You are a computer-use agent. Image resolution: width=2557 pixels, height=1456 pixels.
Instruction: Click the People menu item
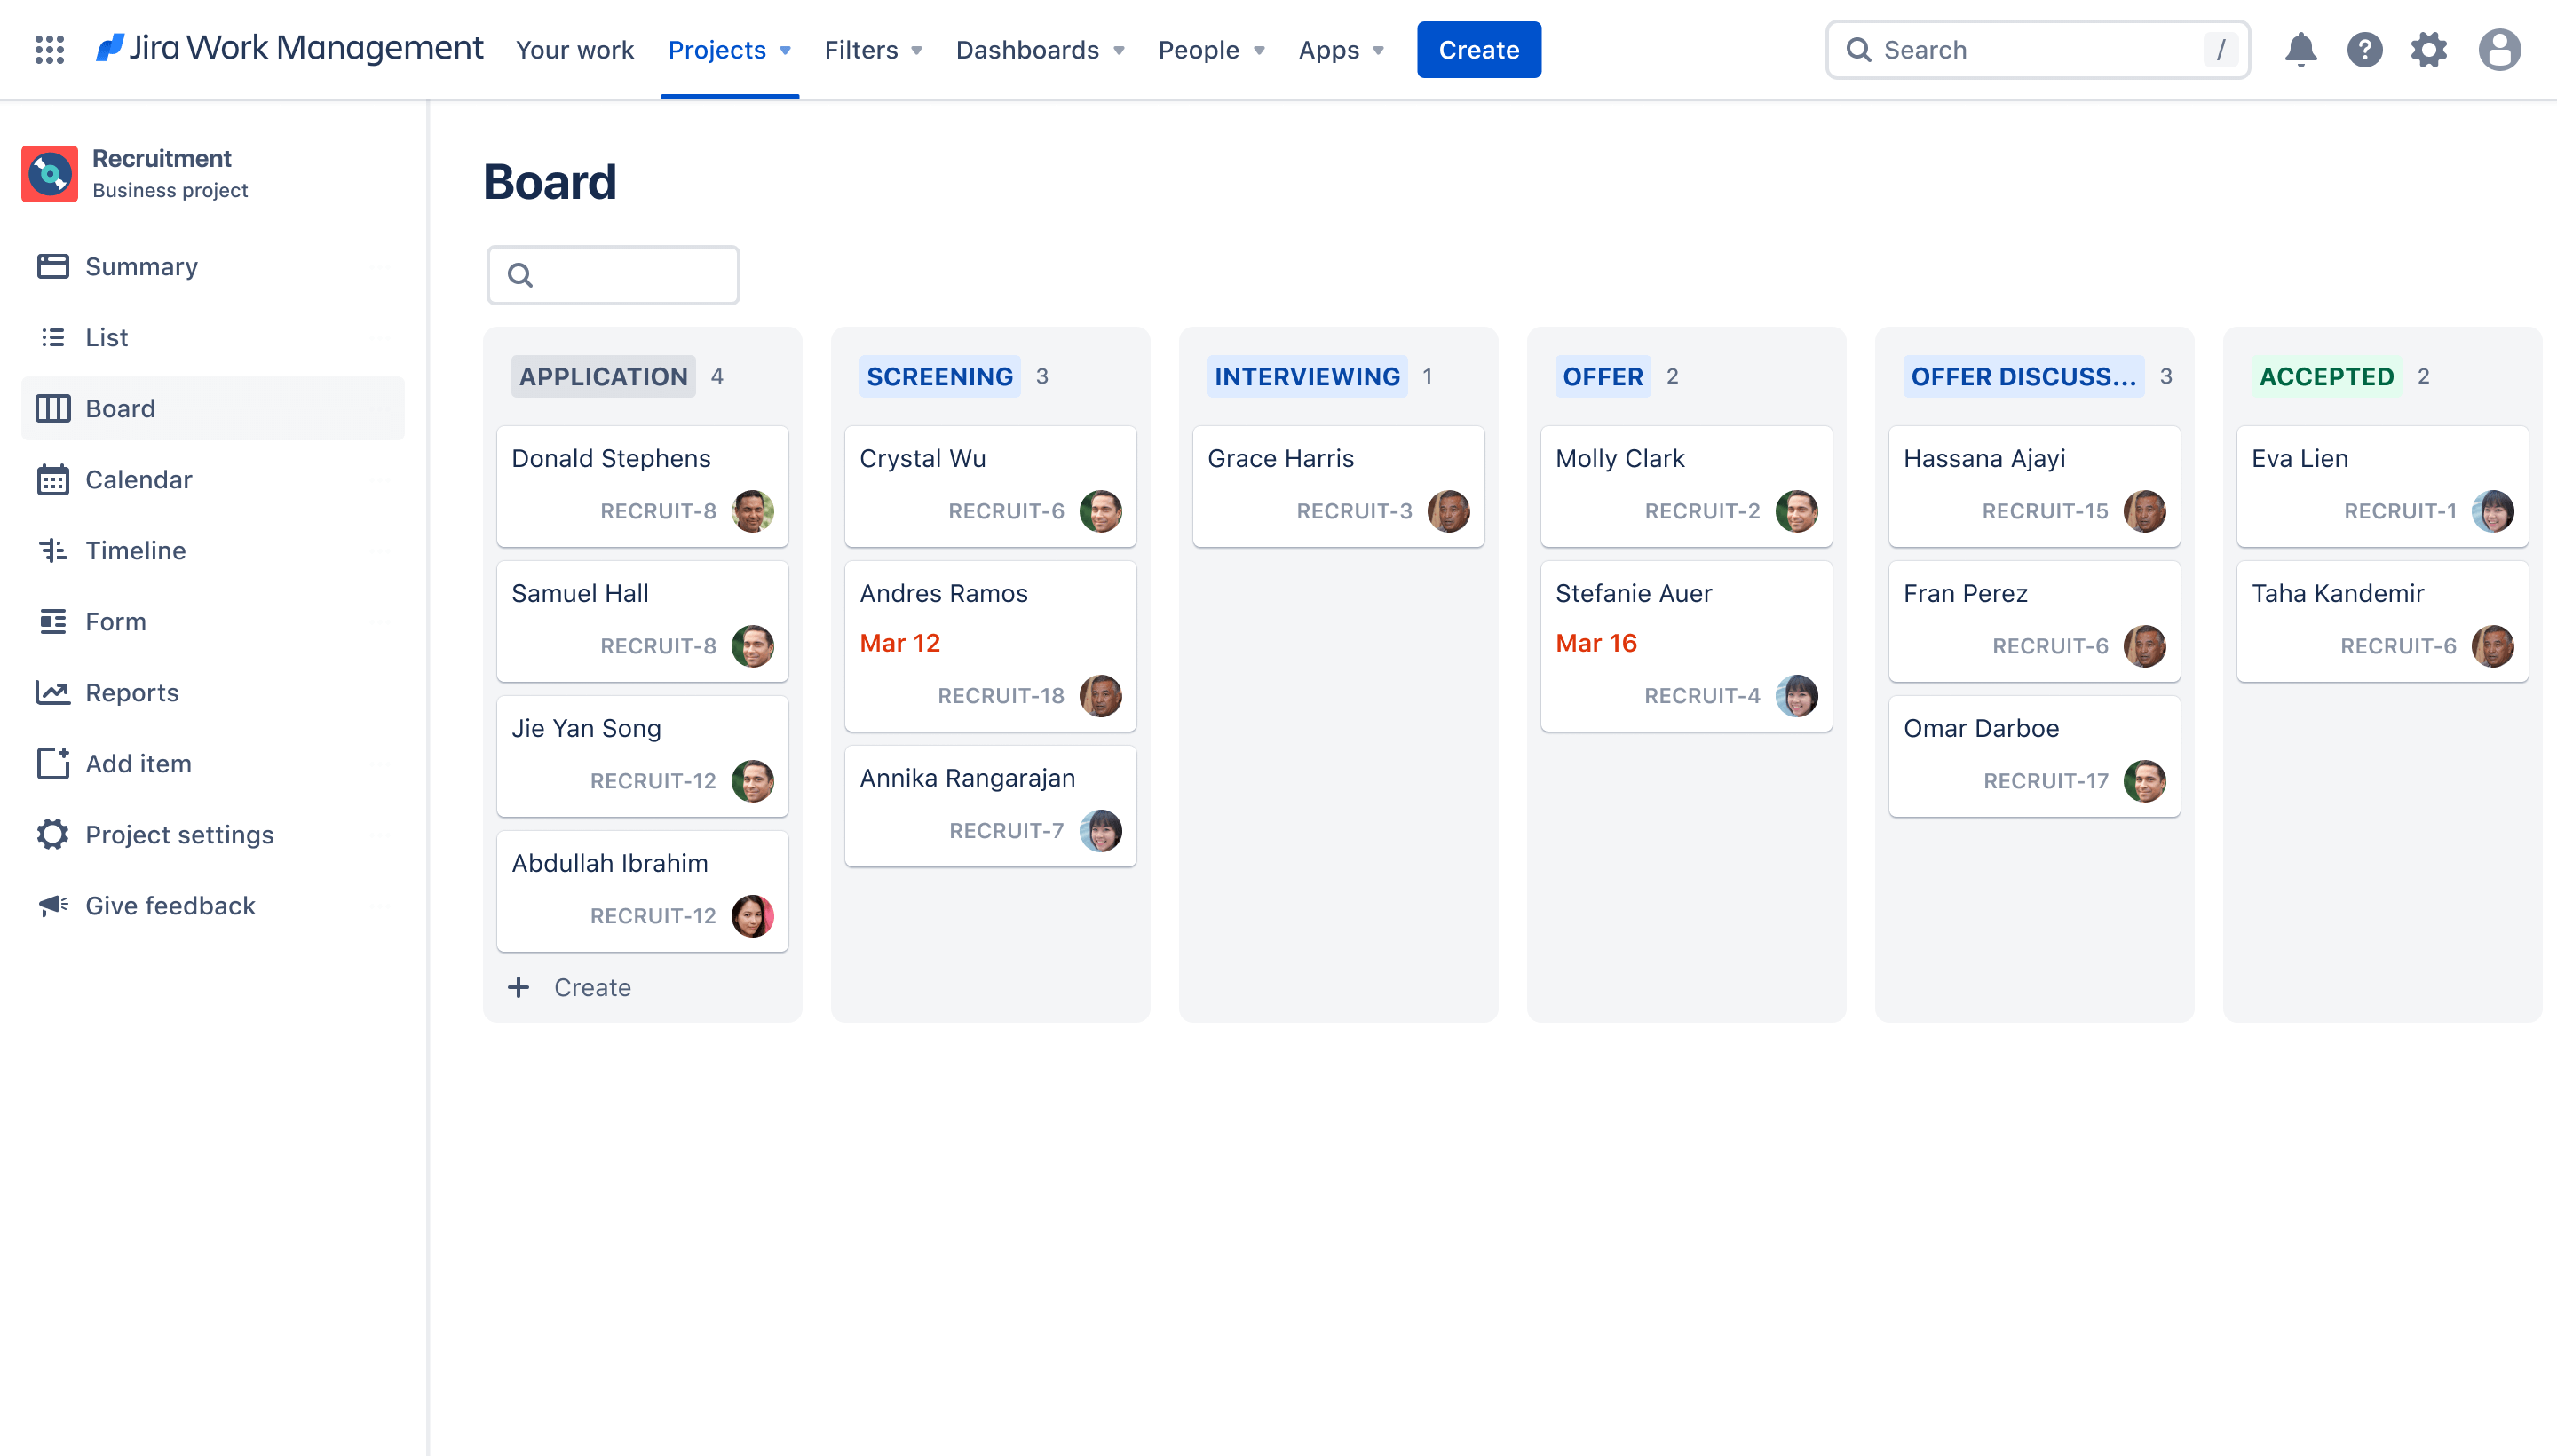point(1199,49)
